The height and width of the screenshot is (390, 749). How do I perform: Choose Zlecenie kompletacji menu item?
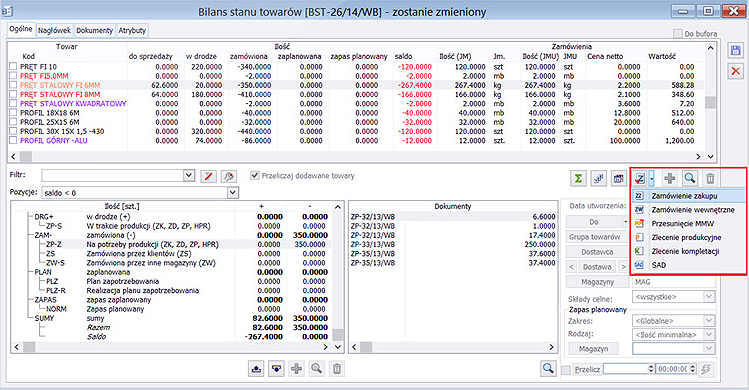pos(688,251)
